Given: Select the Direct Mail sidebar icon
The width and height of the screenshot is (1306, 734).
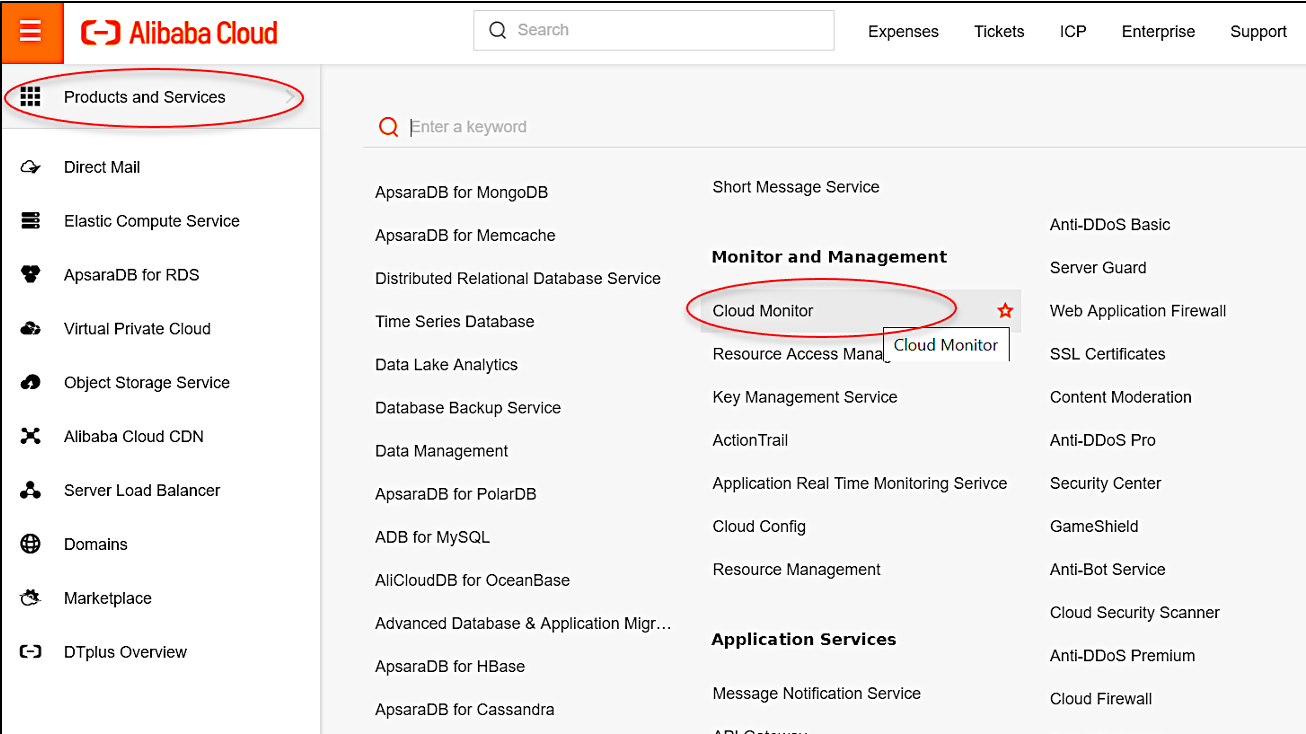Looking at the screenshot, I should pos(31,166).
